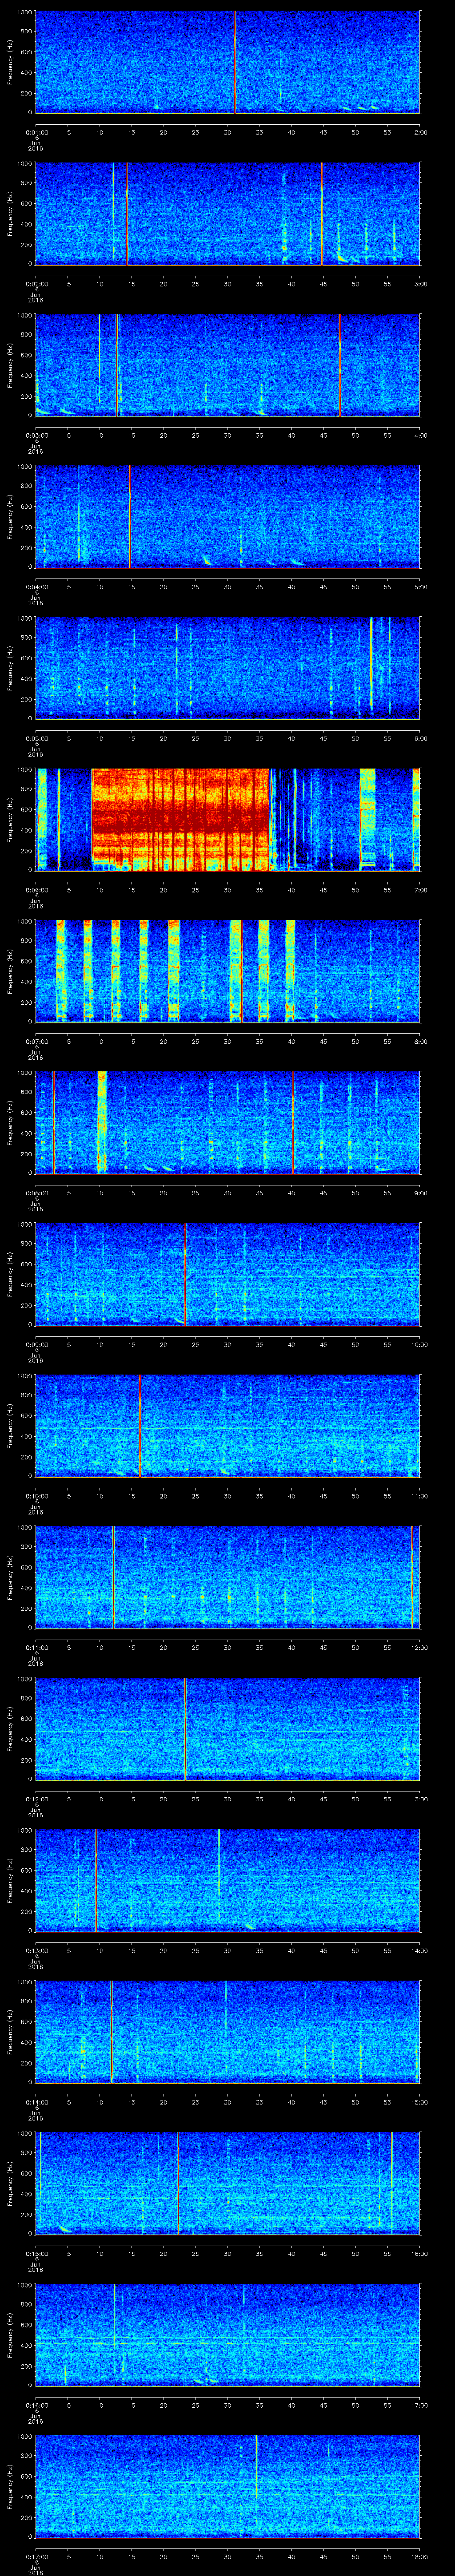Select the "0:04:00" time axis label
Viewport: 455px width, 2576px height.
coord(37,587)
